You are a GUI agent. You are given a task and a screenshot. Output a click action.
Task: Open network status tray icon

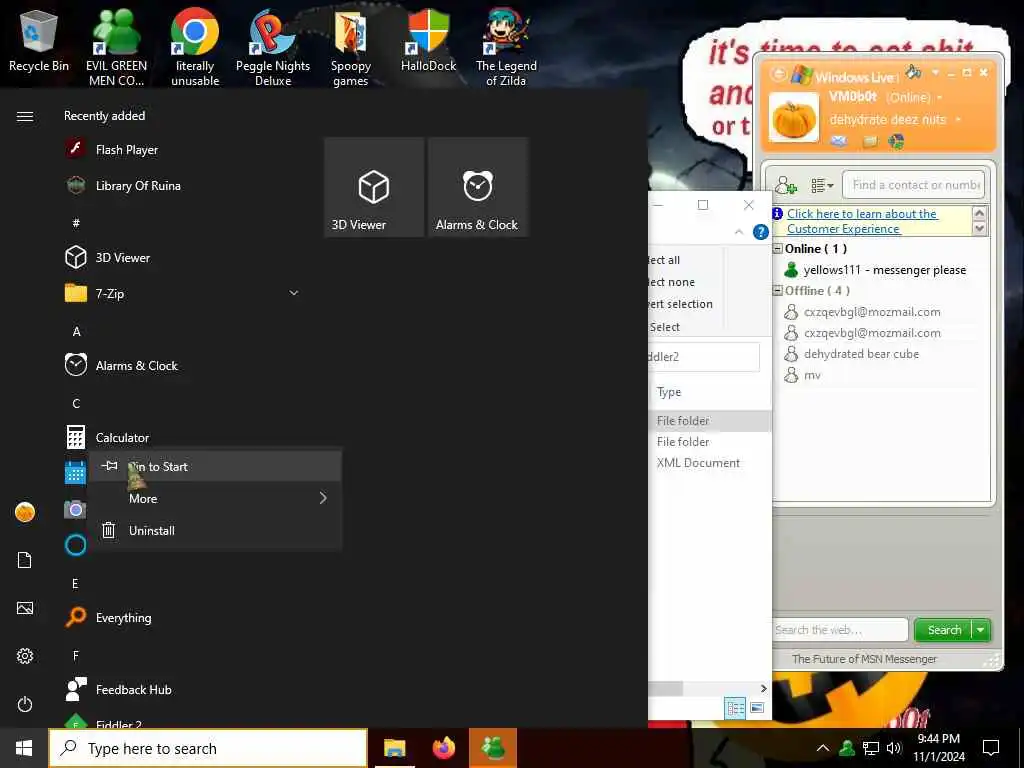pos(871,748)
